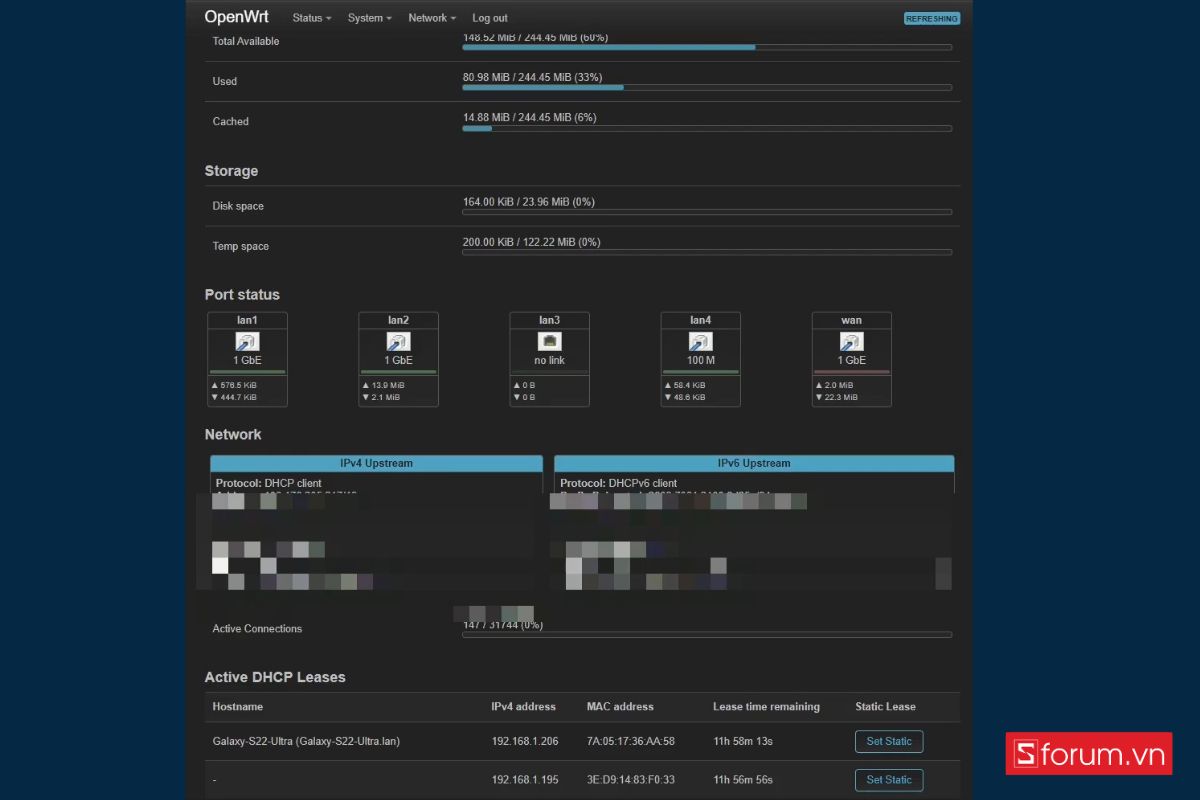1200x800 pixels.
Task: Click the Used memory progress bar
Action: [707, 87]
